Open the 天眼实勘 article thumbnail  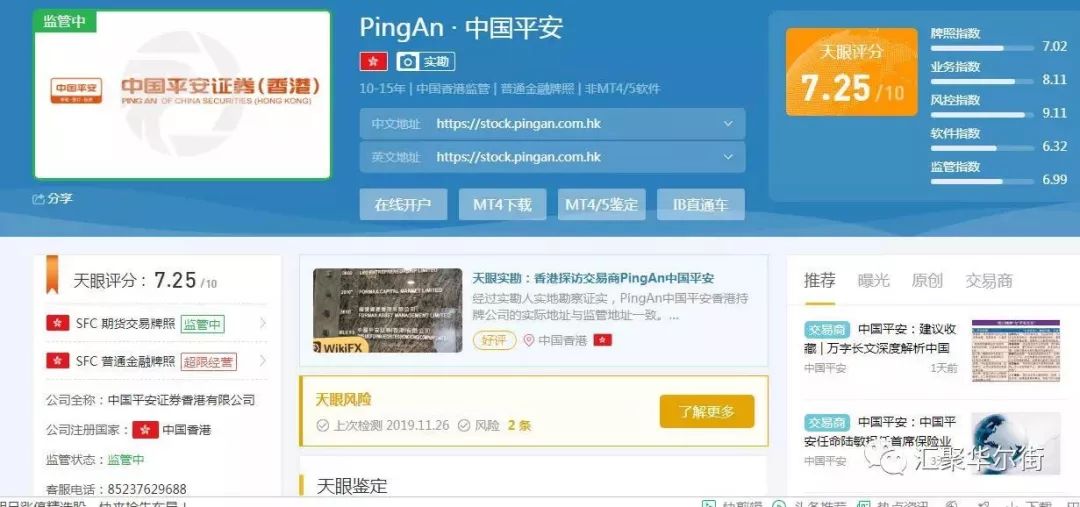[388, 311]
